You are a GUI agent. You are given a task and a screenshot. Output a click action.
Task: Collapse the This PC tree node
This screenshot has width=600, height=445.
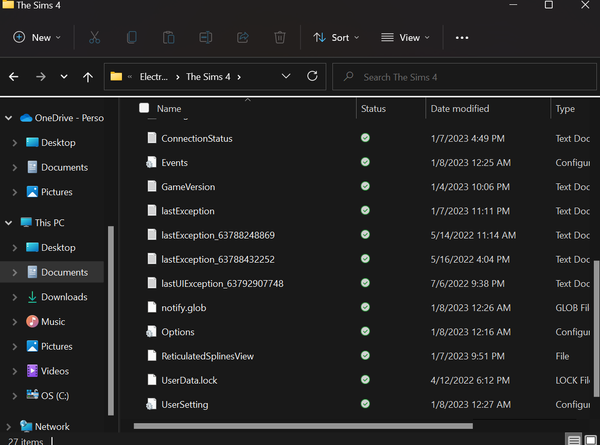[8, 223]
